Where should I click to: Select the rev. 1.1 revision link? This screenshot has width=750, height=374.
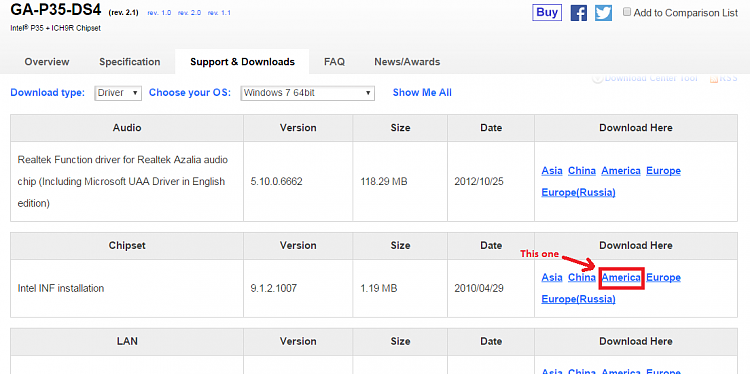click(x=219, y=13)
